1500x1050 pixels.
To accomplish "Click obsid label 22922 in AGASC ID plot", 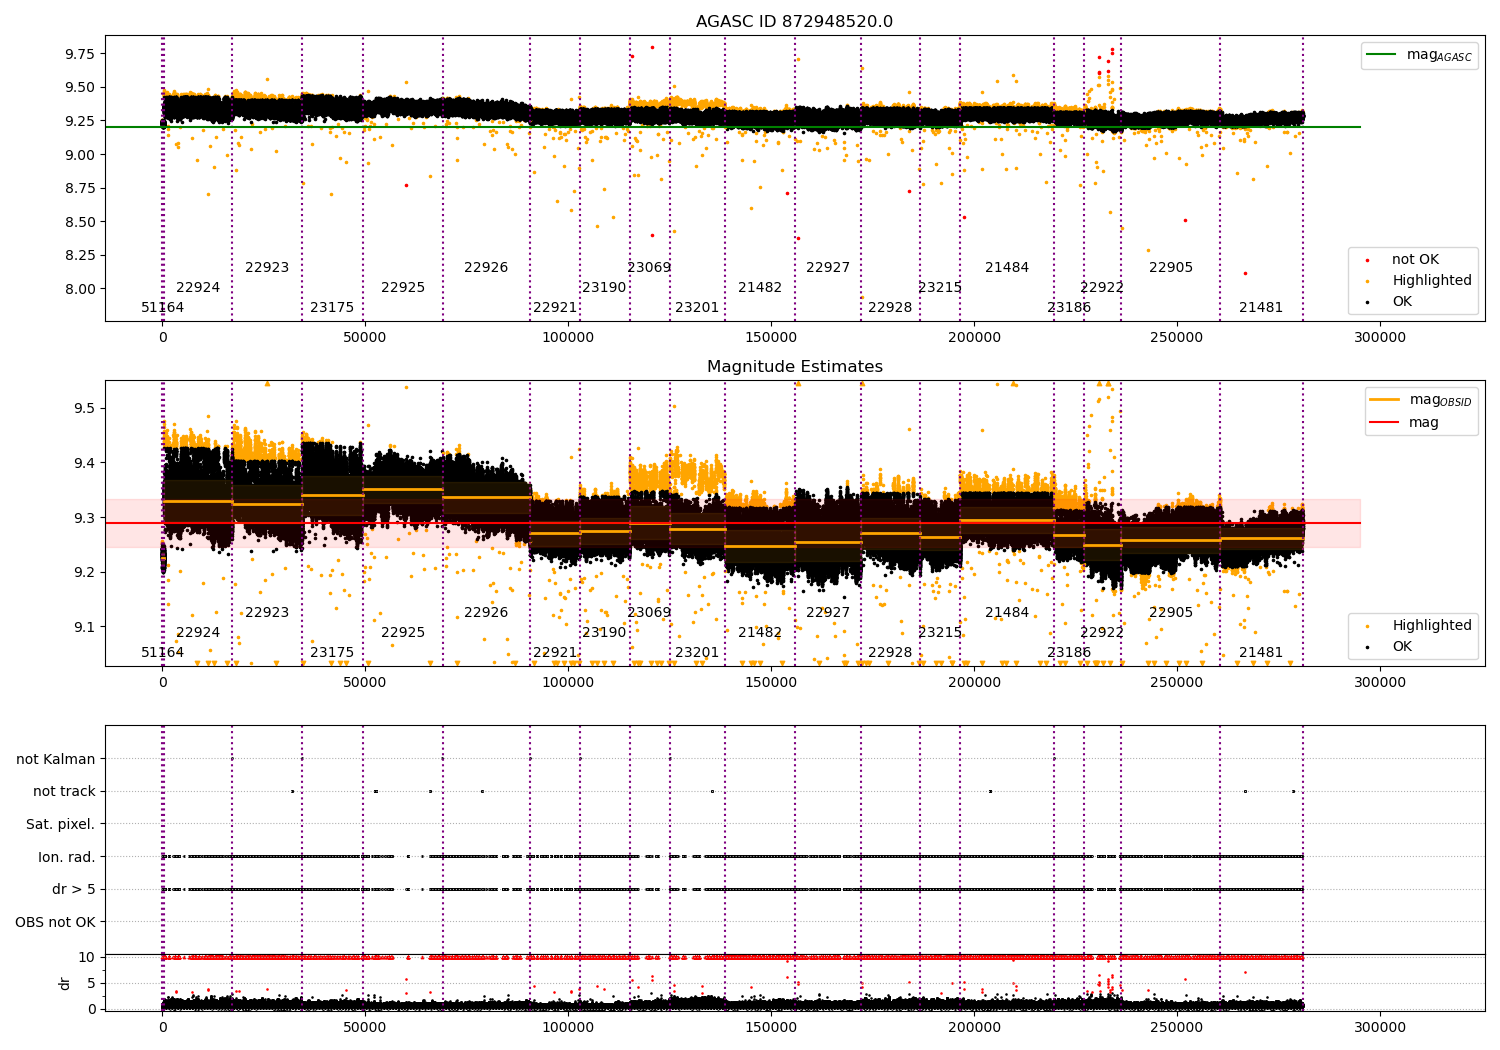I will coord(1102,287).
